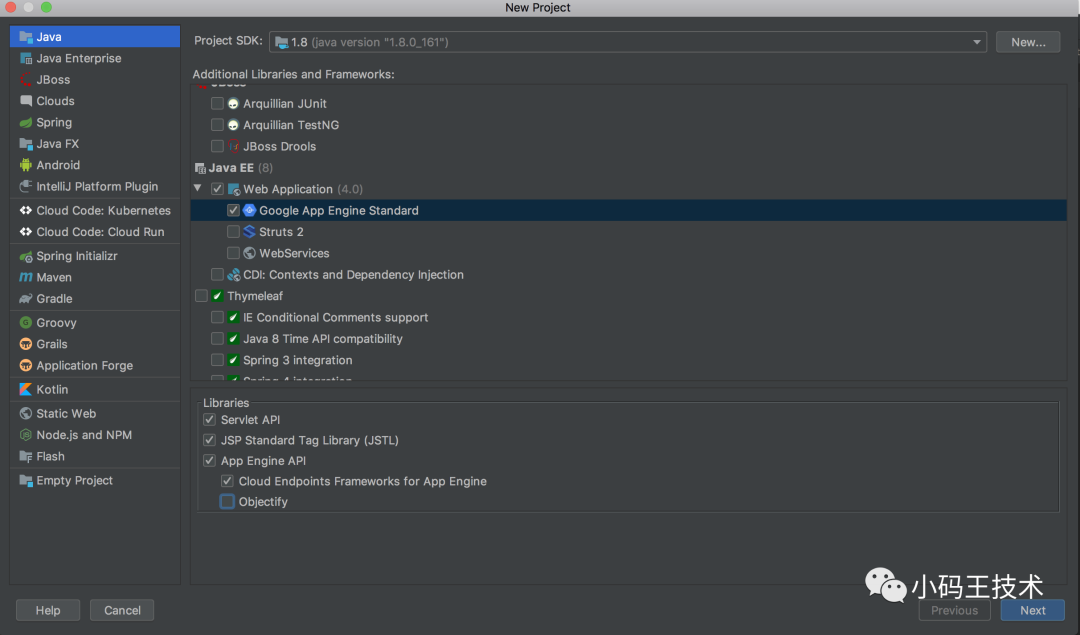Click the Next button
Viewport: 1080px width, 635px height.
1032,610
